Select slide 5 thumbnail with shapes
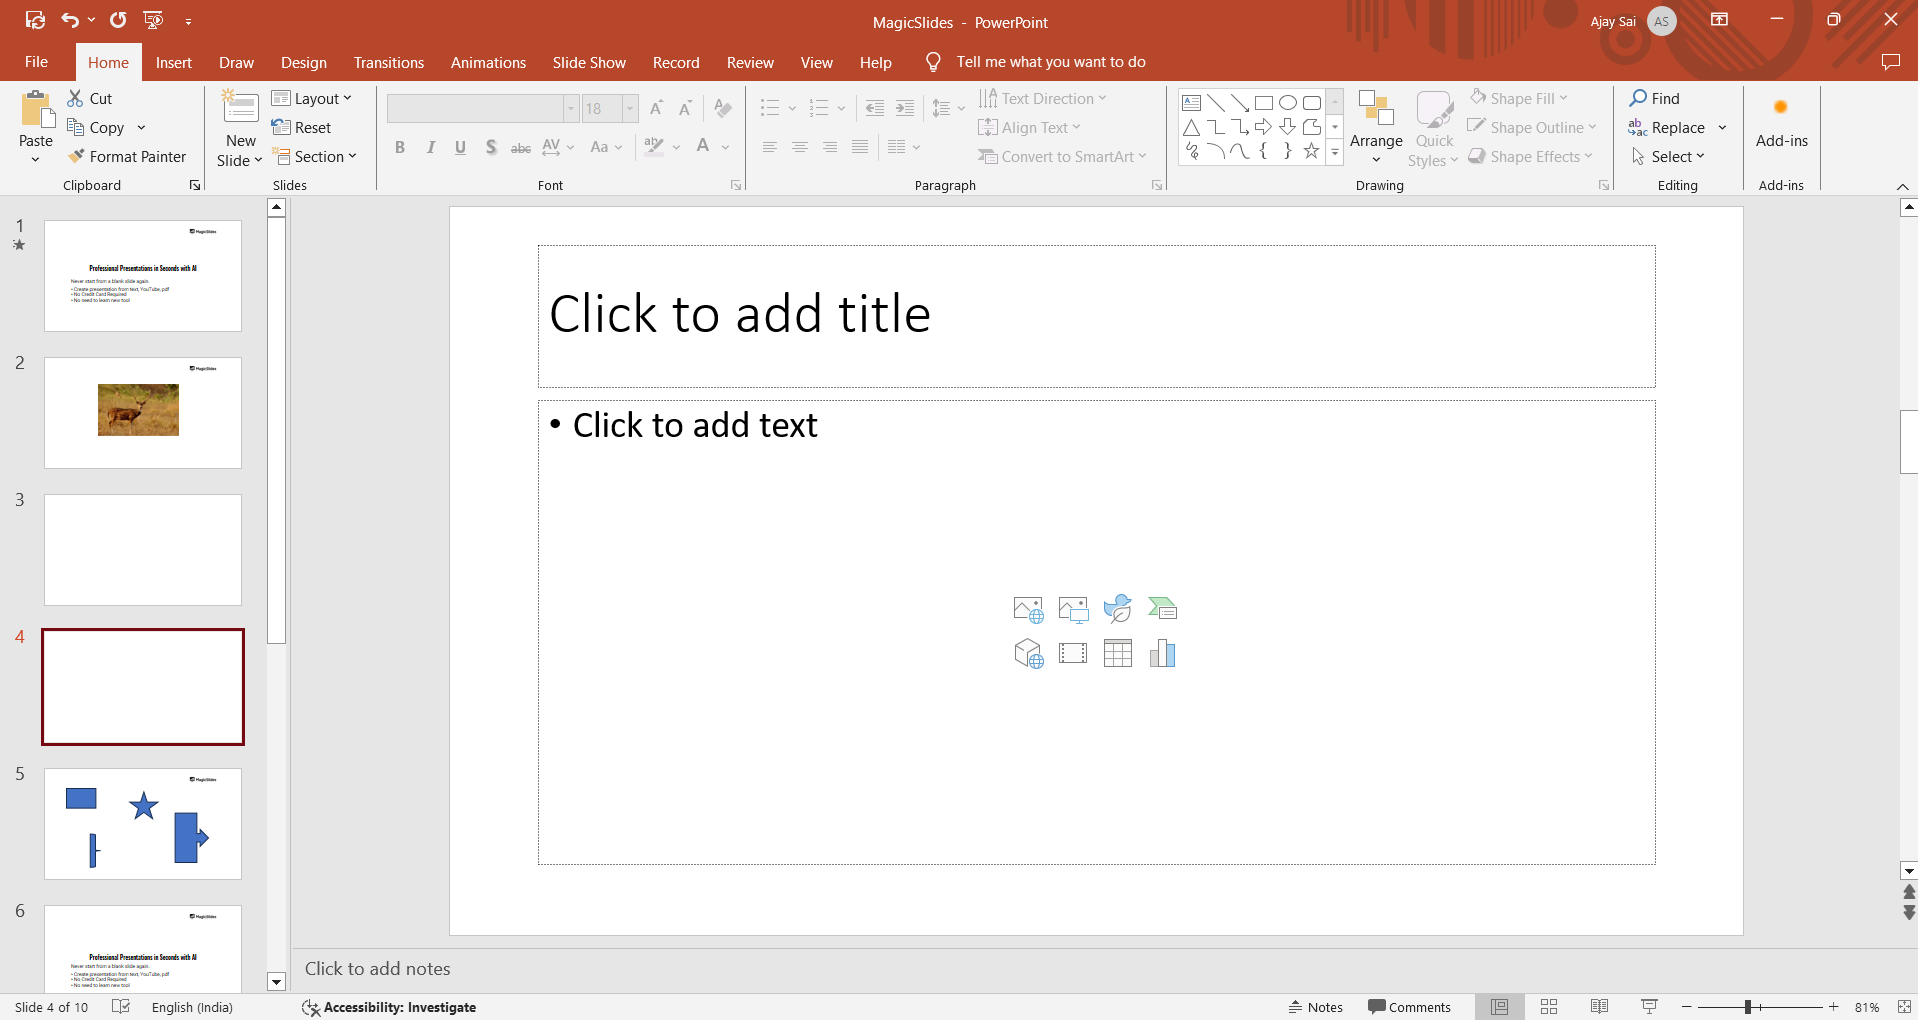The image size is (1918, 1020). [143, 824]
